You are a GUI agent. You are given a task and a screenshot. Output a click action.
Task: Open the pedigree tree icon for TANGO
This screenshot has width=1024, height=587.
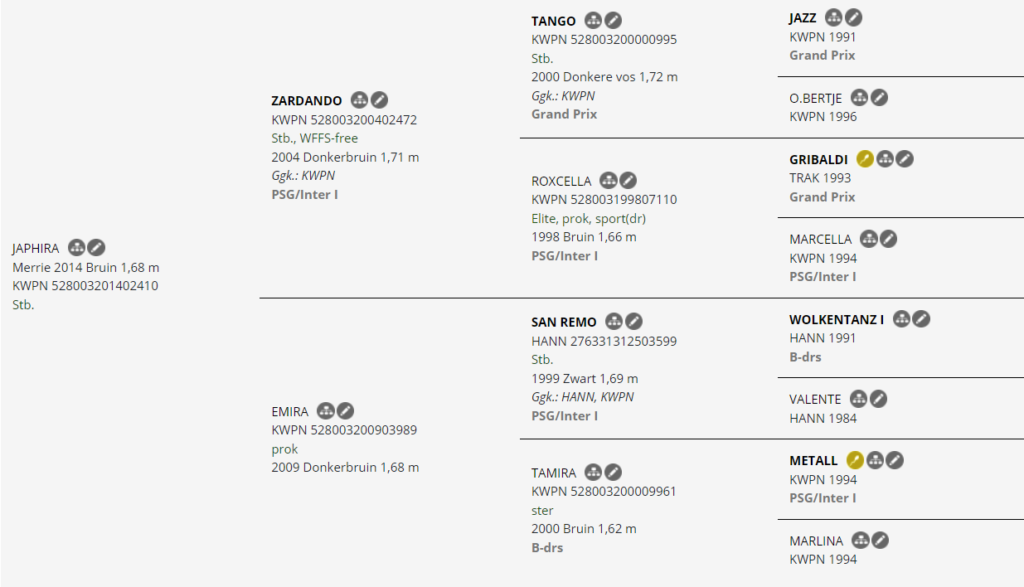(593, 20)
